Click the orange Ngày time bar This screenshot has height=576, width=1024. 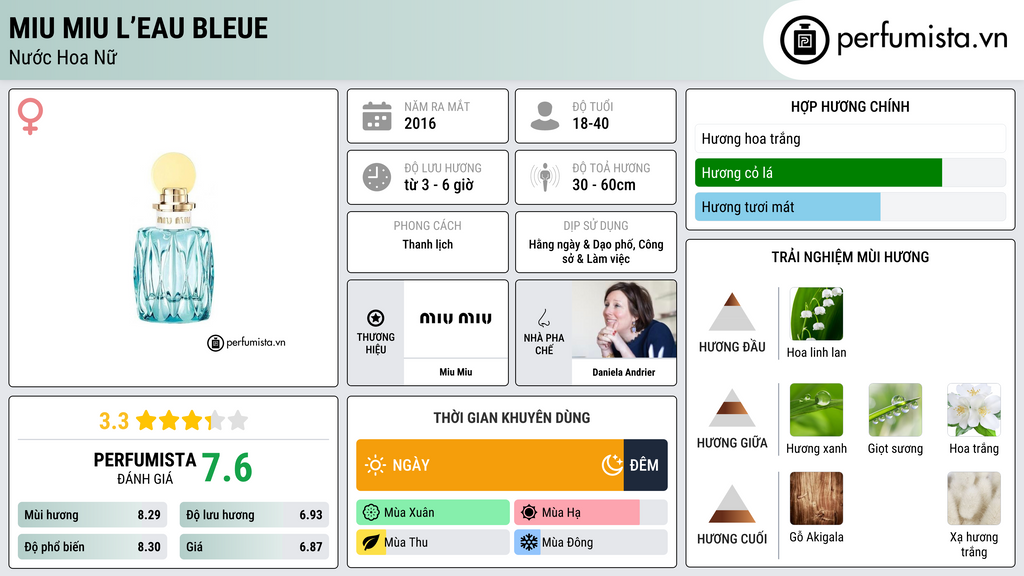click(x=490, y=465)
